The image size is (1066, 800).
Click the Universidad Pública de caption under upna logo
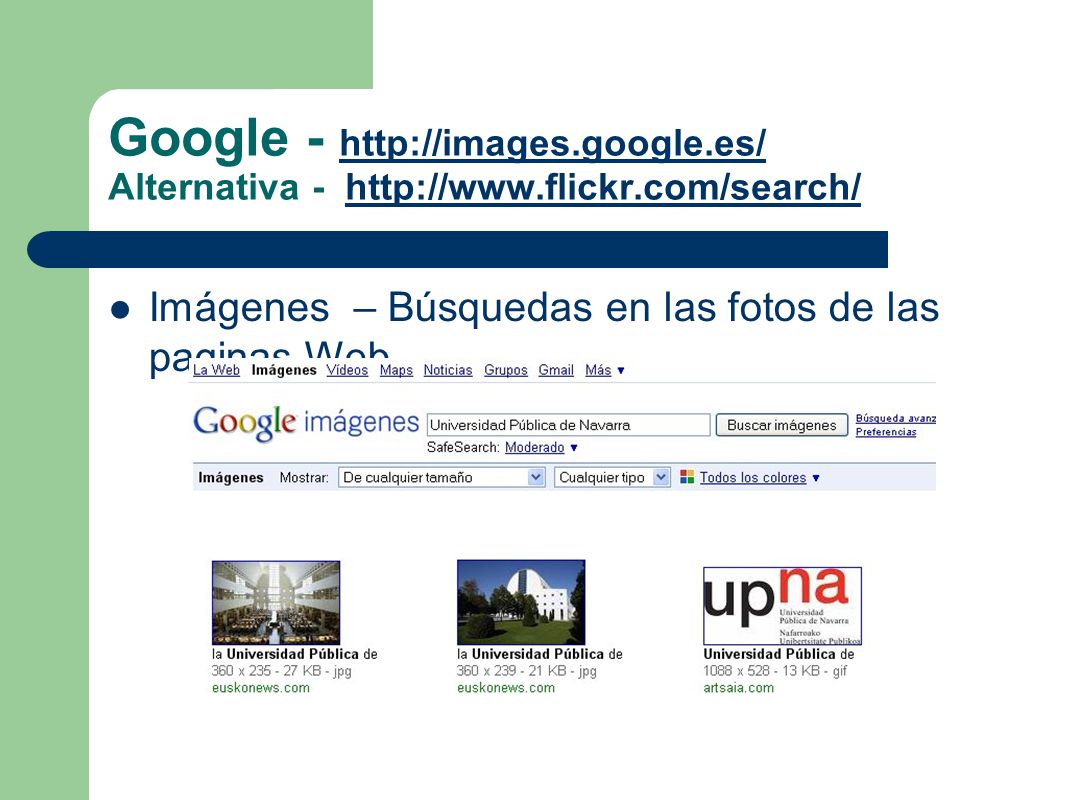click(x=778, y=654)
